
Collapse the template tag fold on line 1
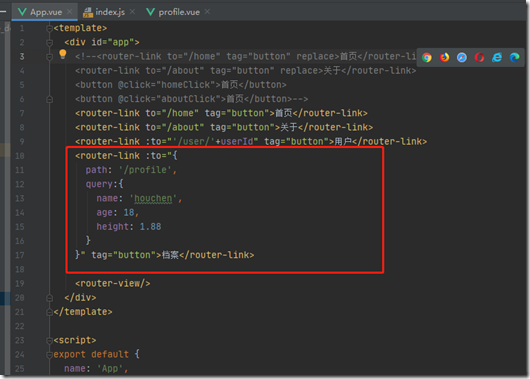point(49,28)
